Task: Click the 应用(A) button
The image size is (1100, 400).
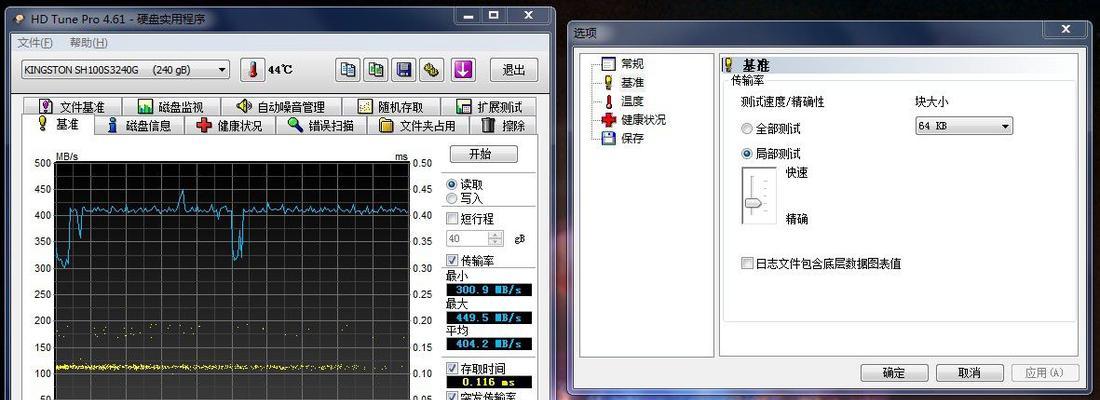Action: (x=1044, y=373)
